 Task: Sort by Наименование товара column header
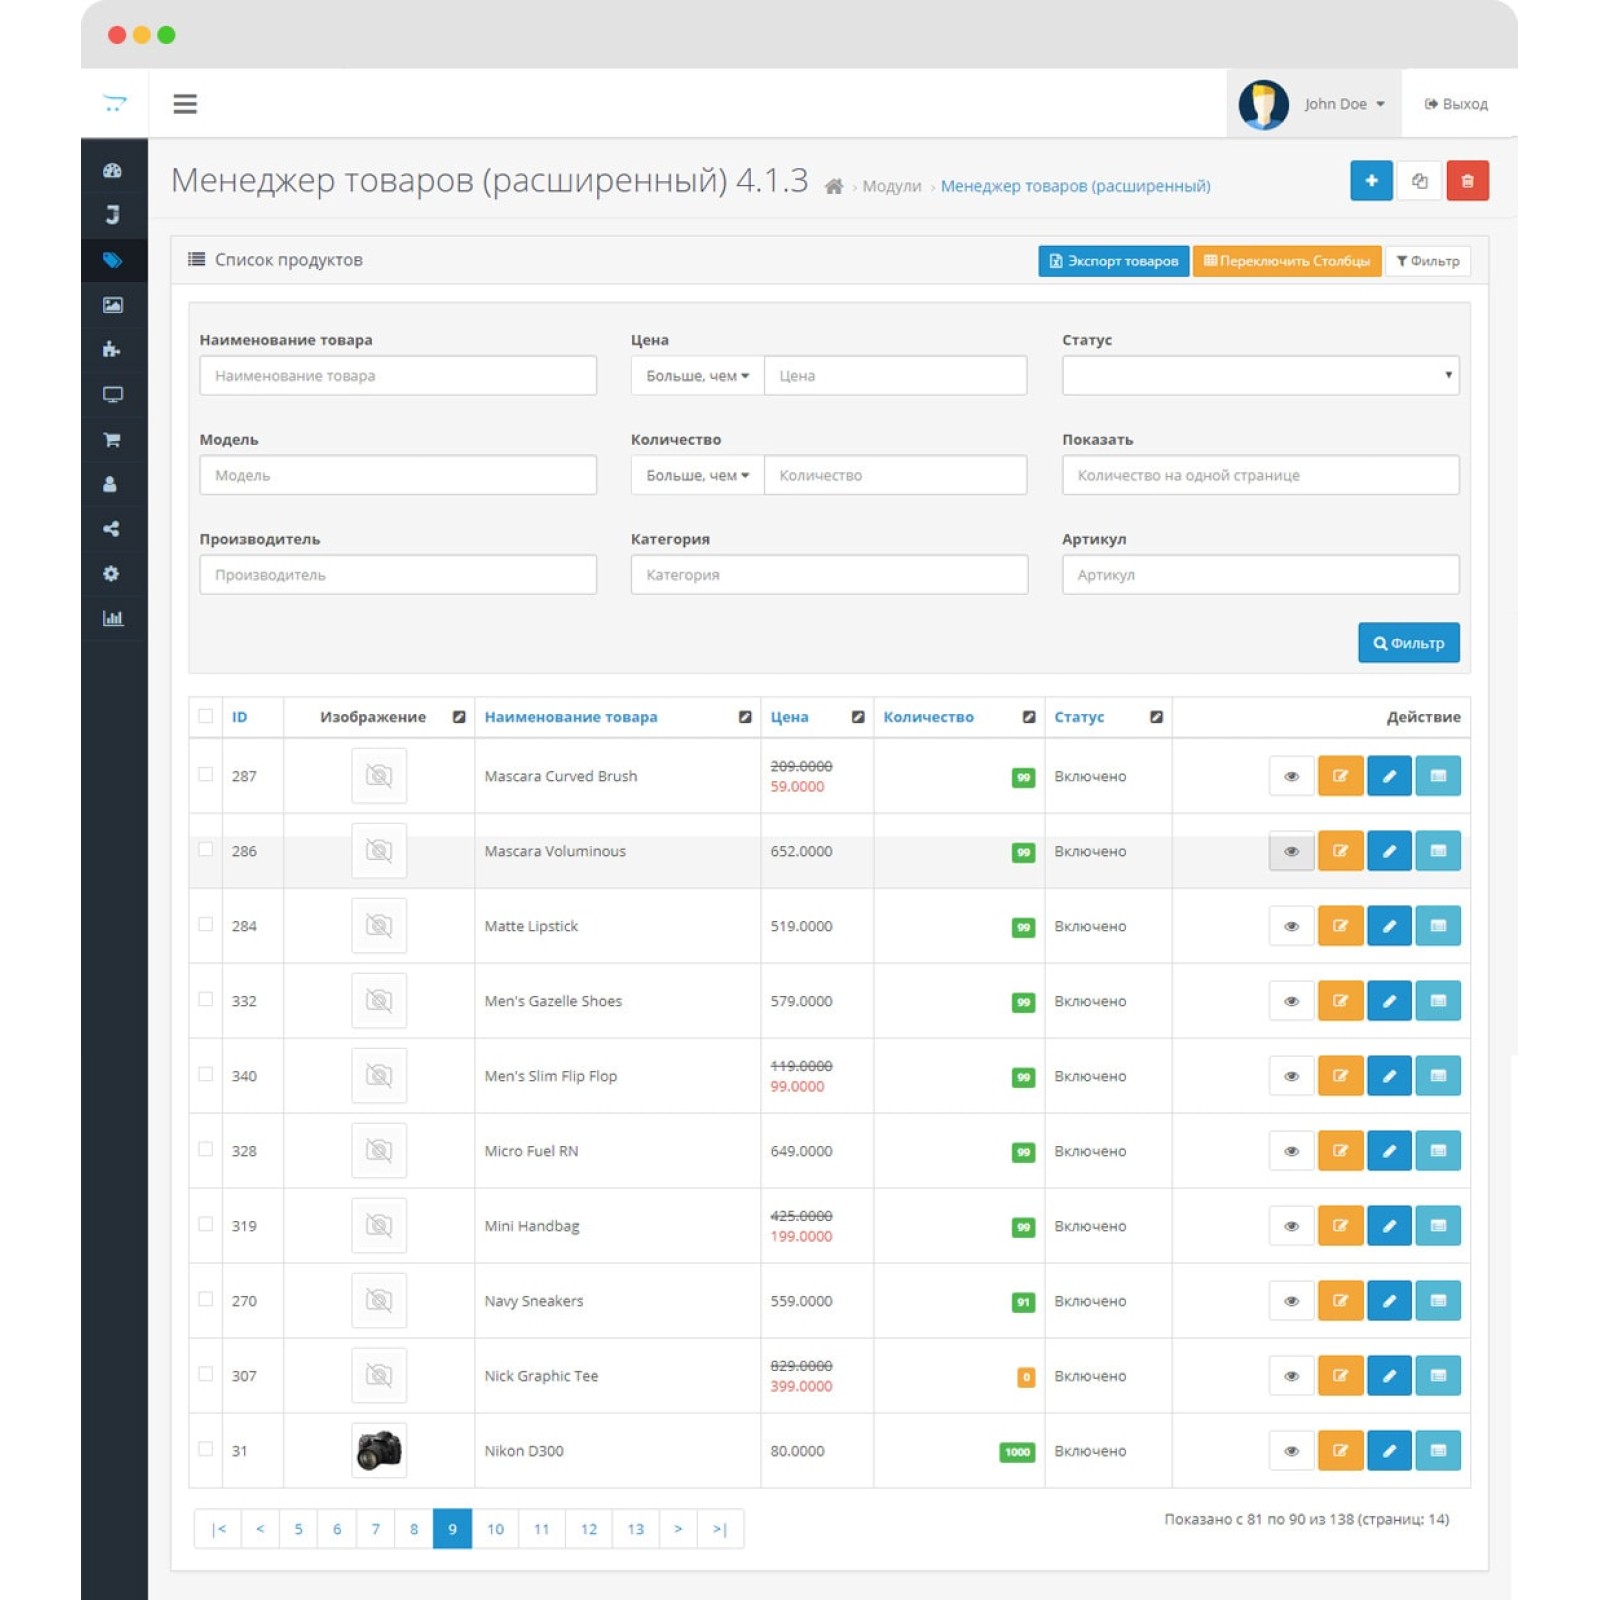coord(571,717)
